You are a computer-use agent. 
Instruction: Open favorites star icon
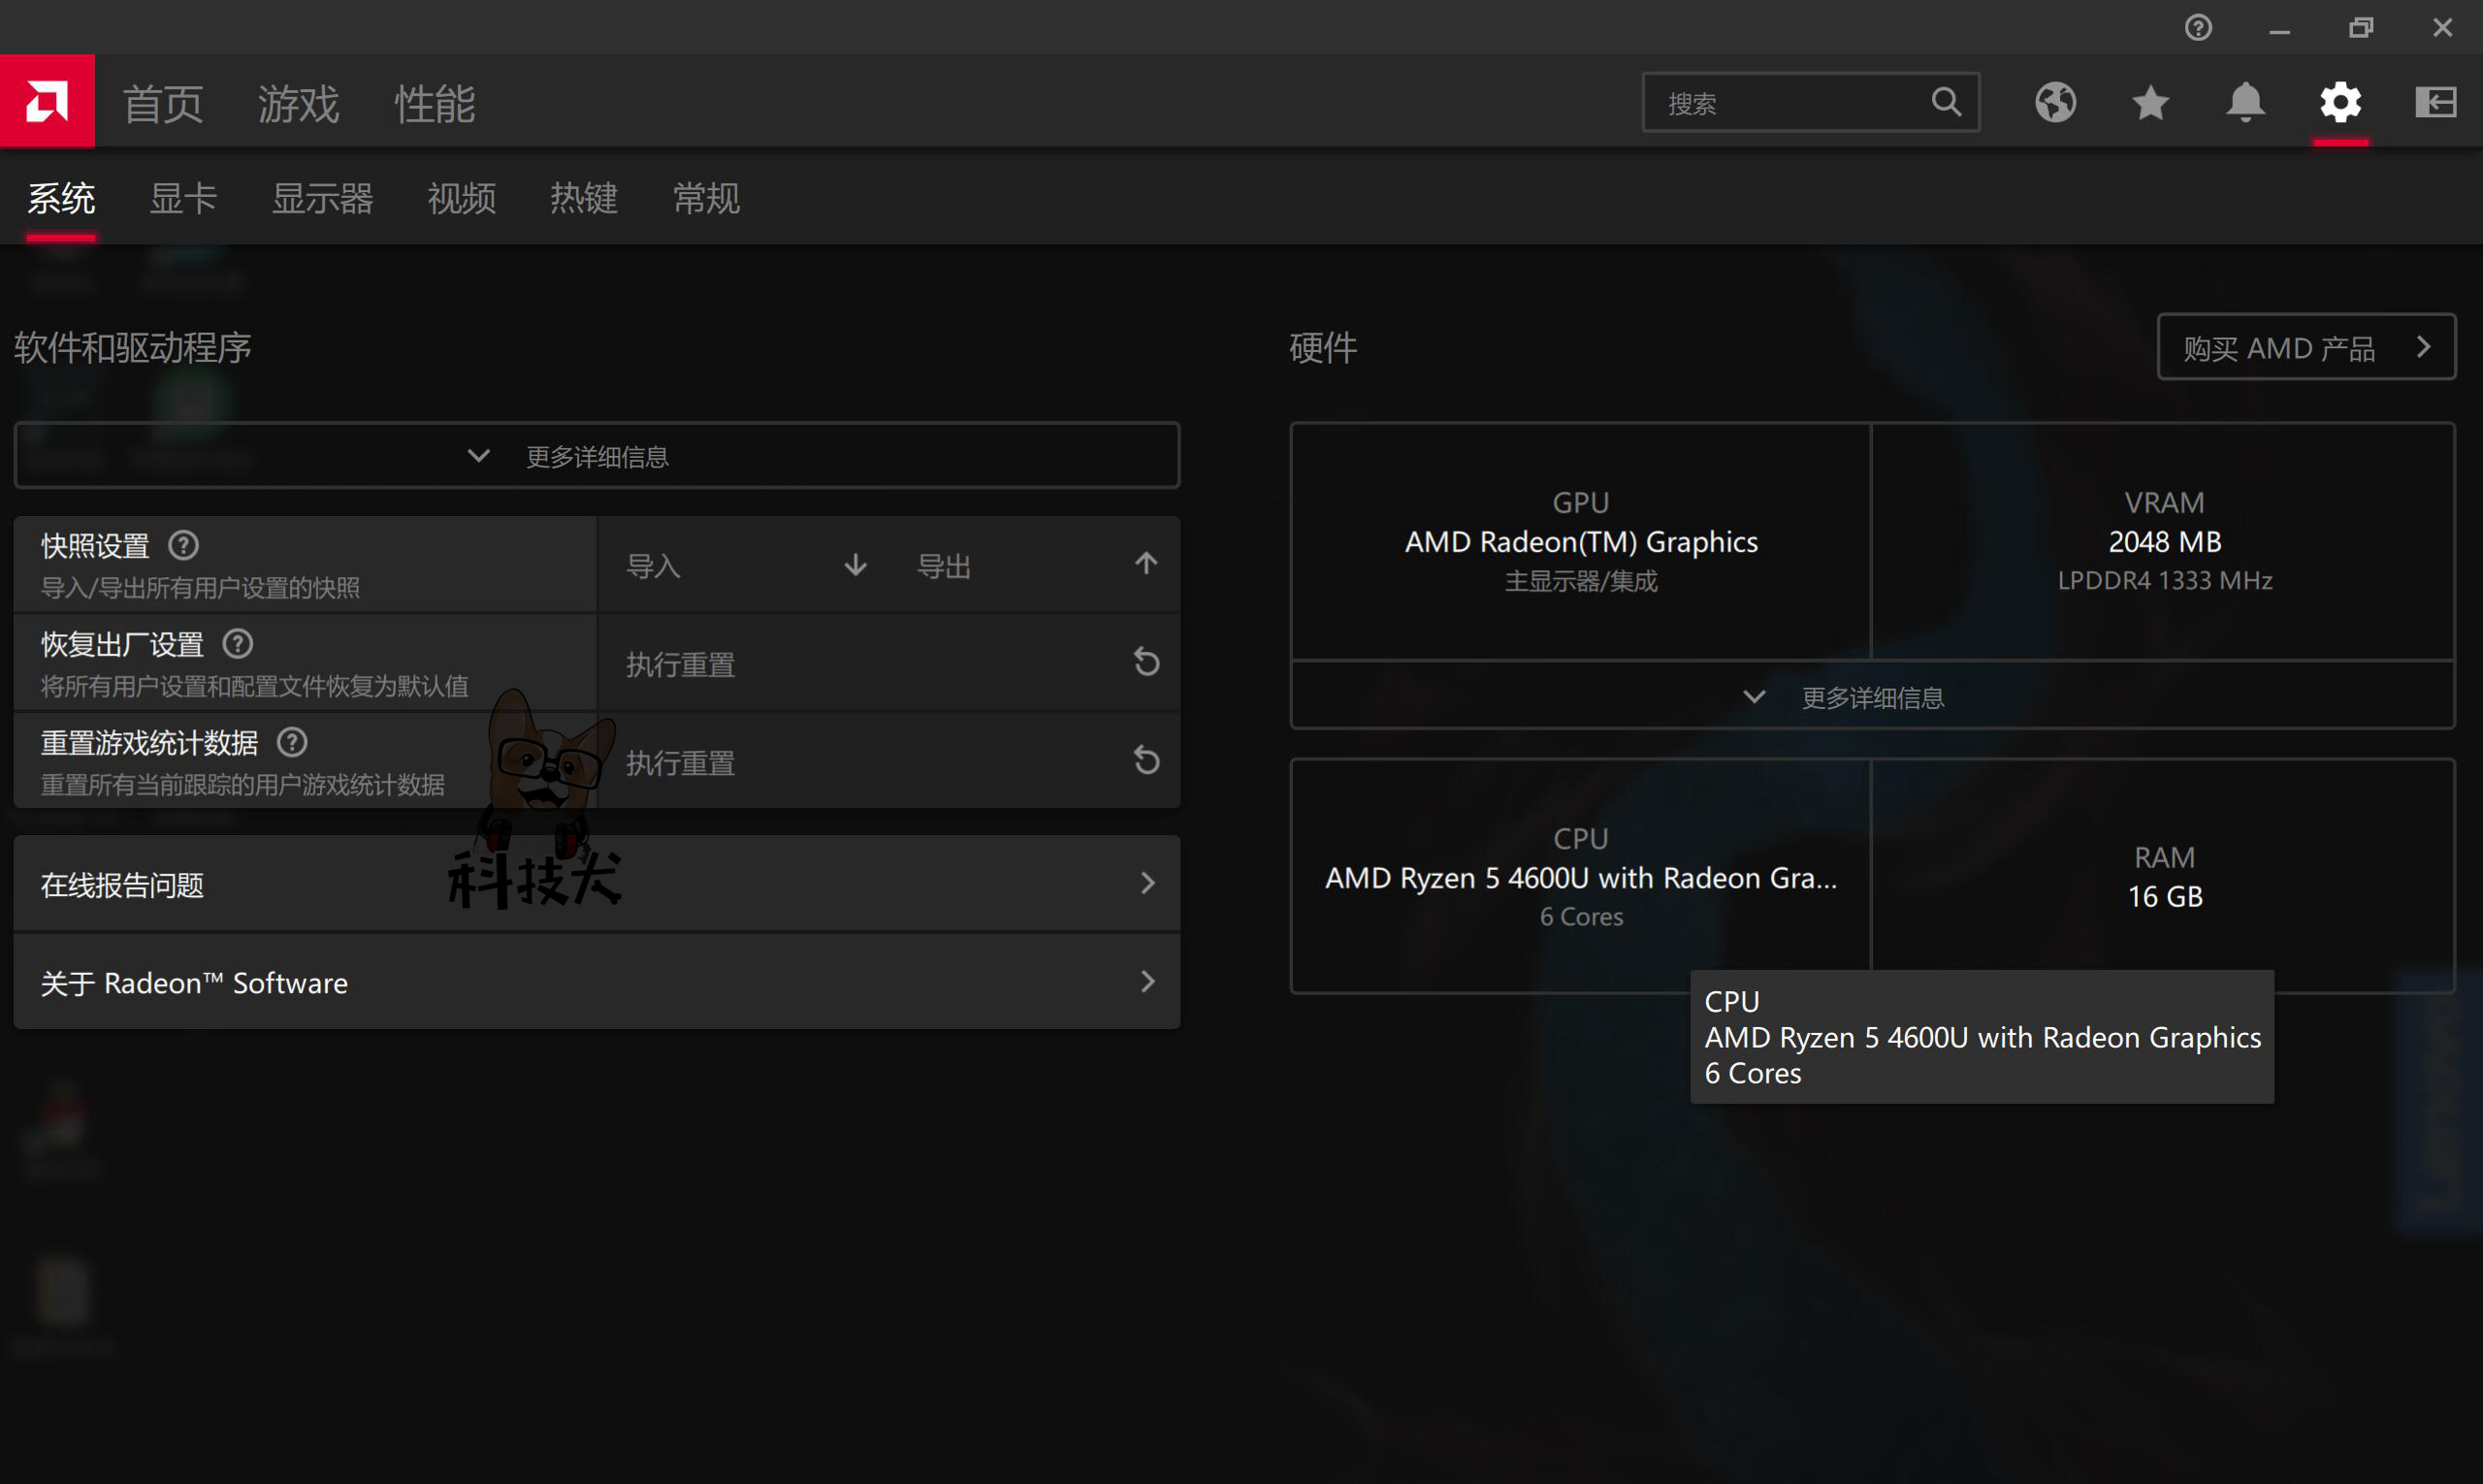(2150, 102)
